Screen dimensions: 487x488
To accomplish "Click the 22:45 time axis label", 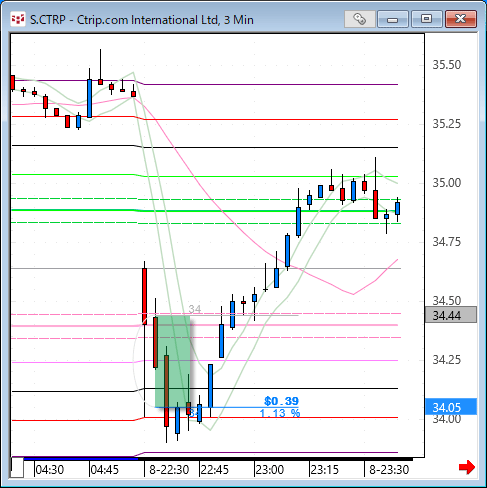I will (x=215, y=470).
